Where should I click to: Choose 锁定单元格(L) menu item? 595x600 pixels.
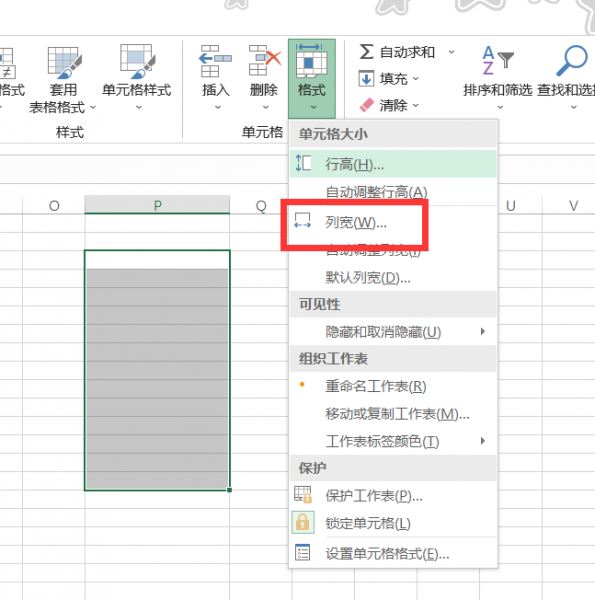tap(393, 523)
